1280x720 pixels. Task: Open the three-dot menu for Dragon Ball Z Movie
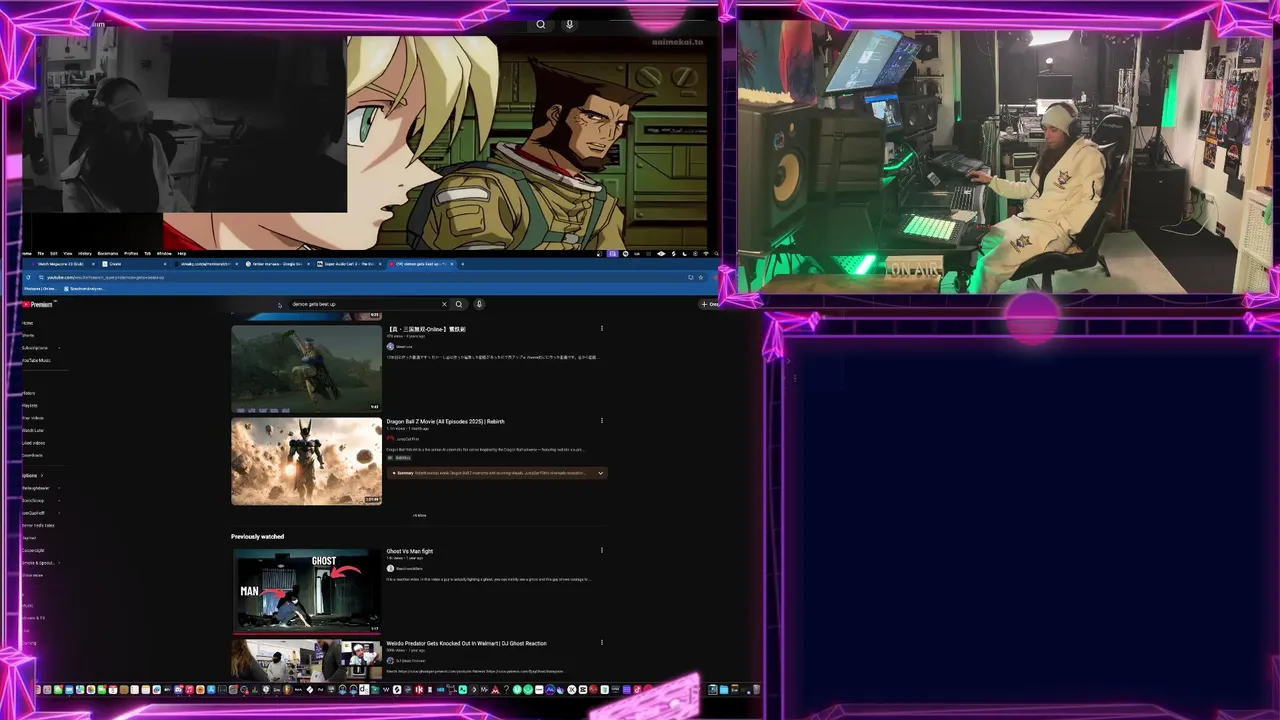coord(601,421)
